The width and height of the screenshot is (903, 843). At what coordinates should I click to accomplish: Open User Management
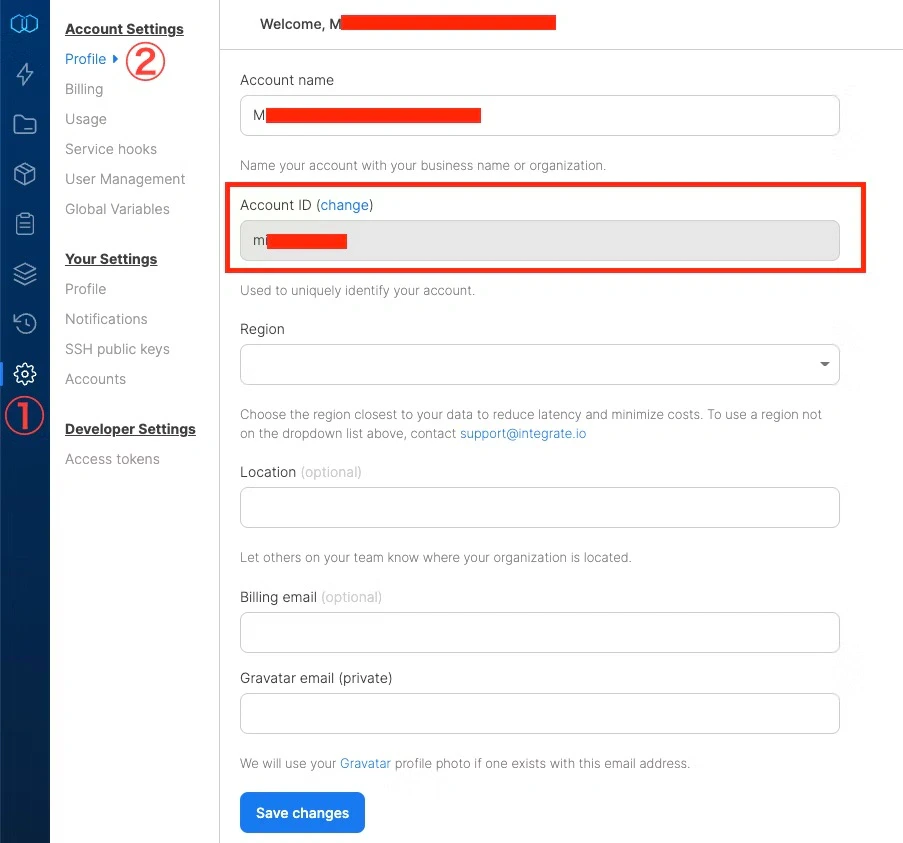point(125,179)
